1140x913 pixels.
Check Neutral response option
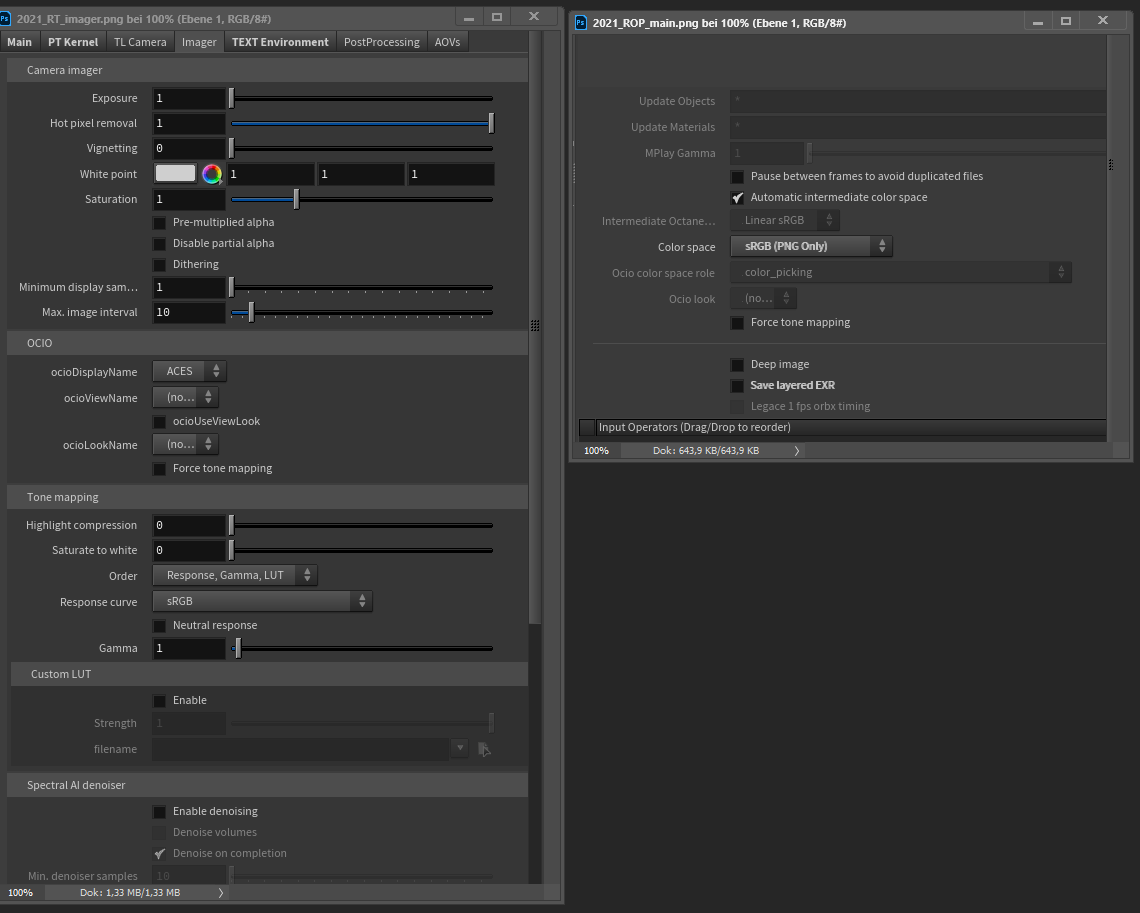[159, 626]
